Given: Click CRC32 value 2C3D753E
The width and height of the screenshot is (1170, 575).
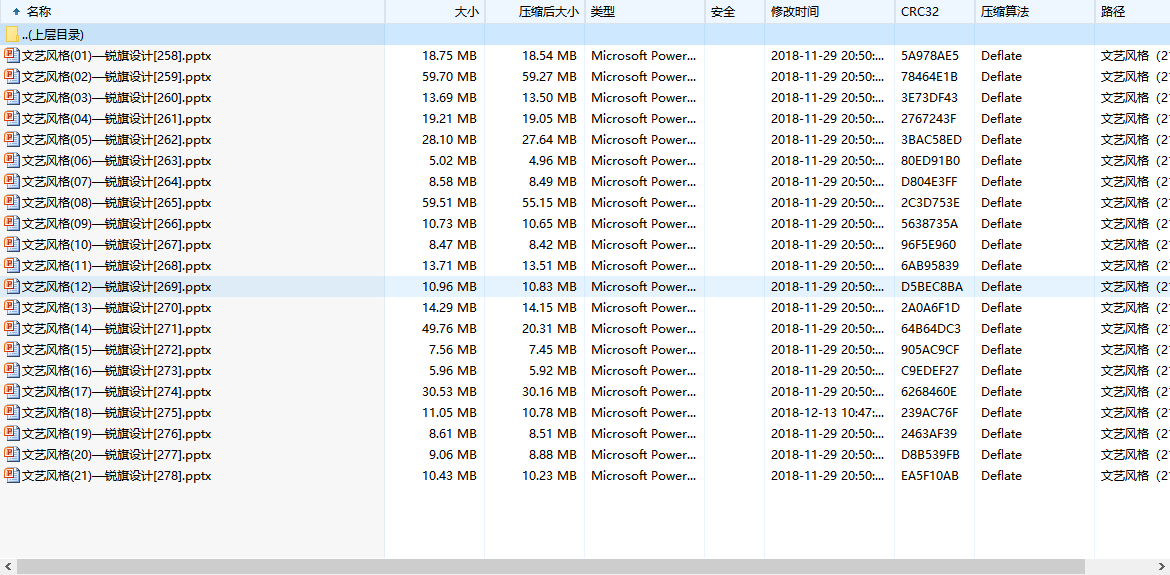Looking at the screenshot, I should click(930, 202).
